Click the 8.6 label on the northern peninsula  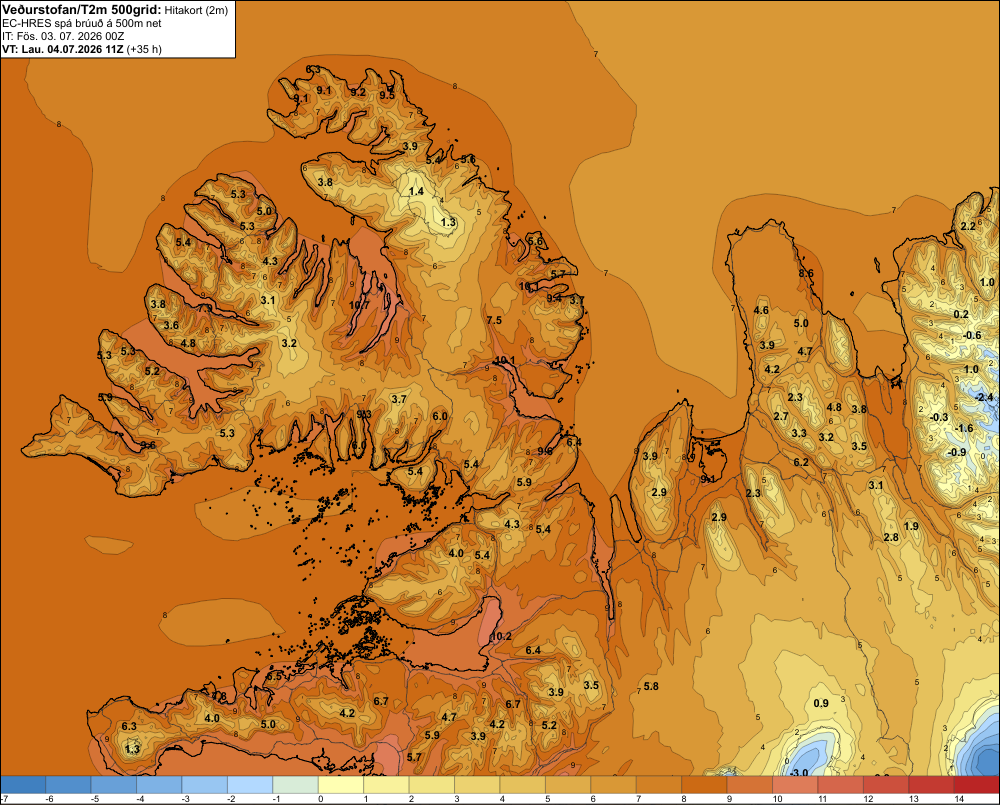tap(806, 273)
